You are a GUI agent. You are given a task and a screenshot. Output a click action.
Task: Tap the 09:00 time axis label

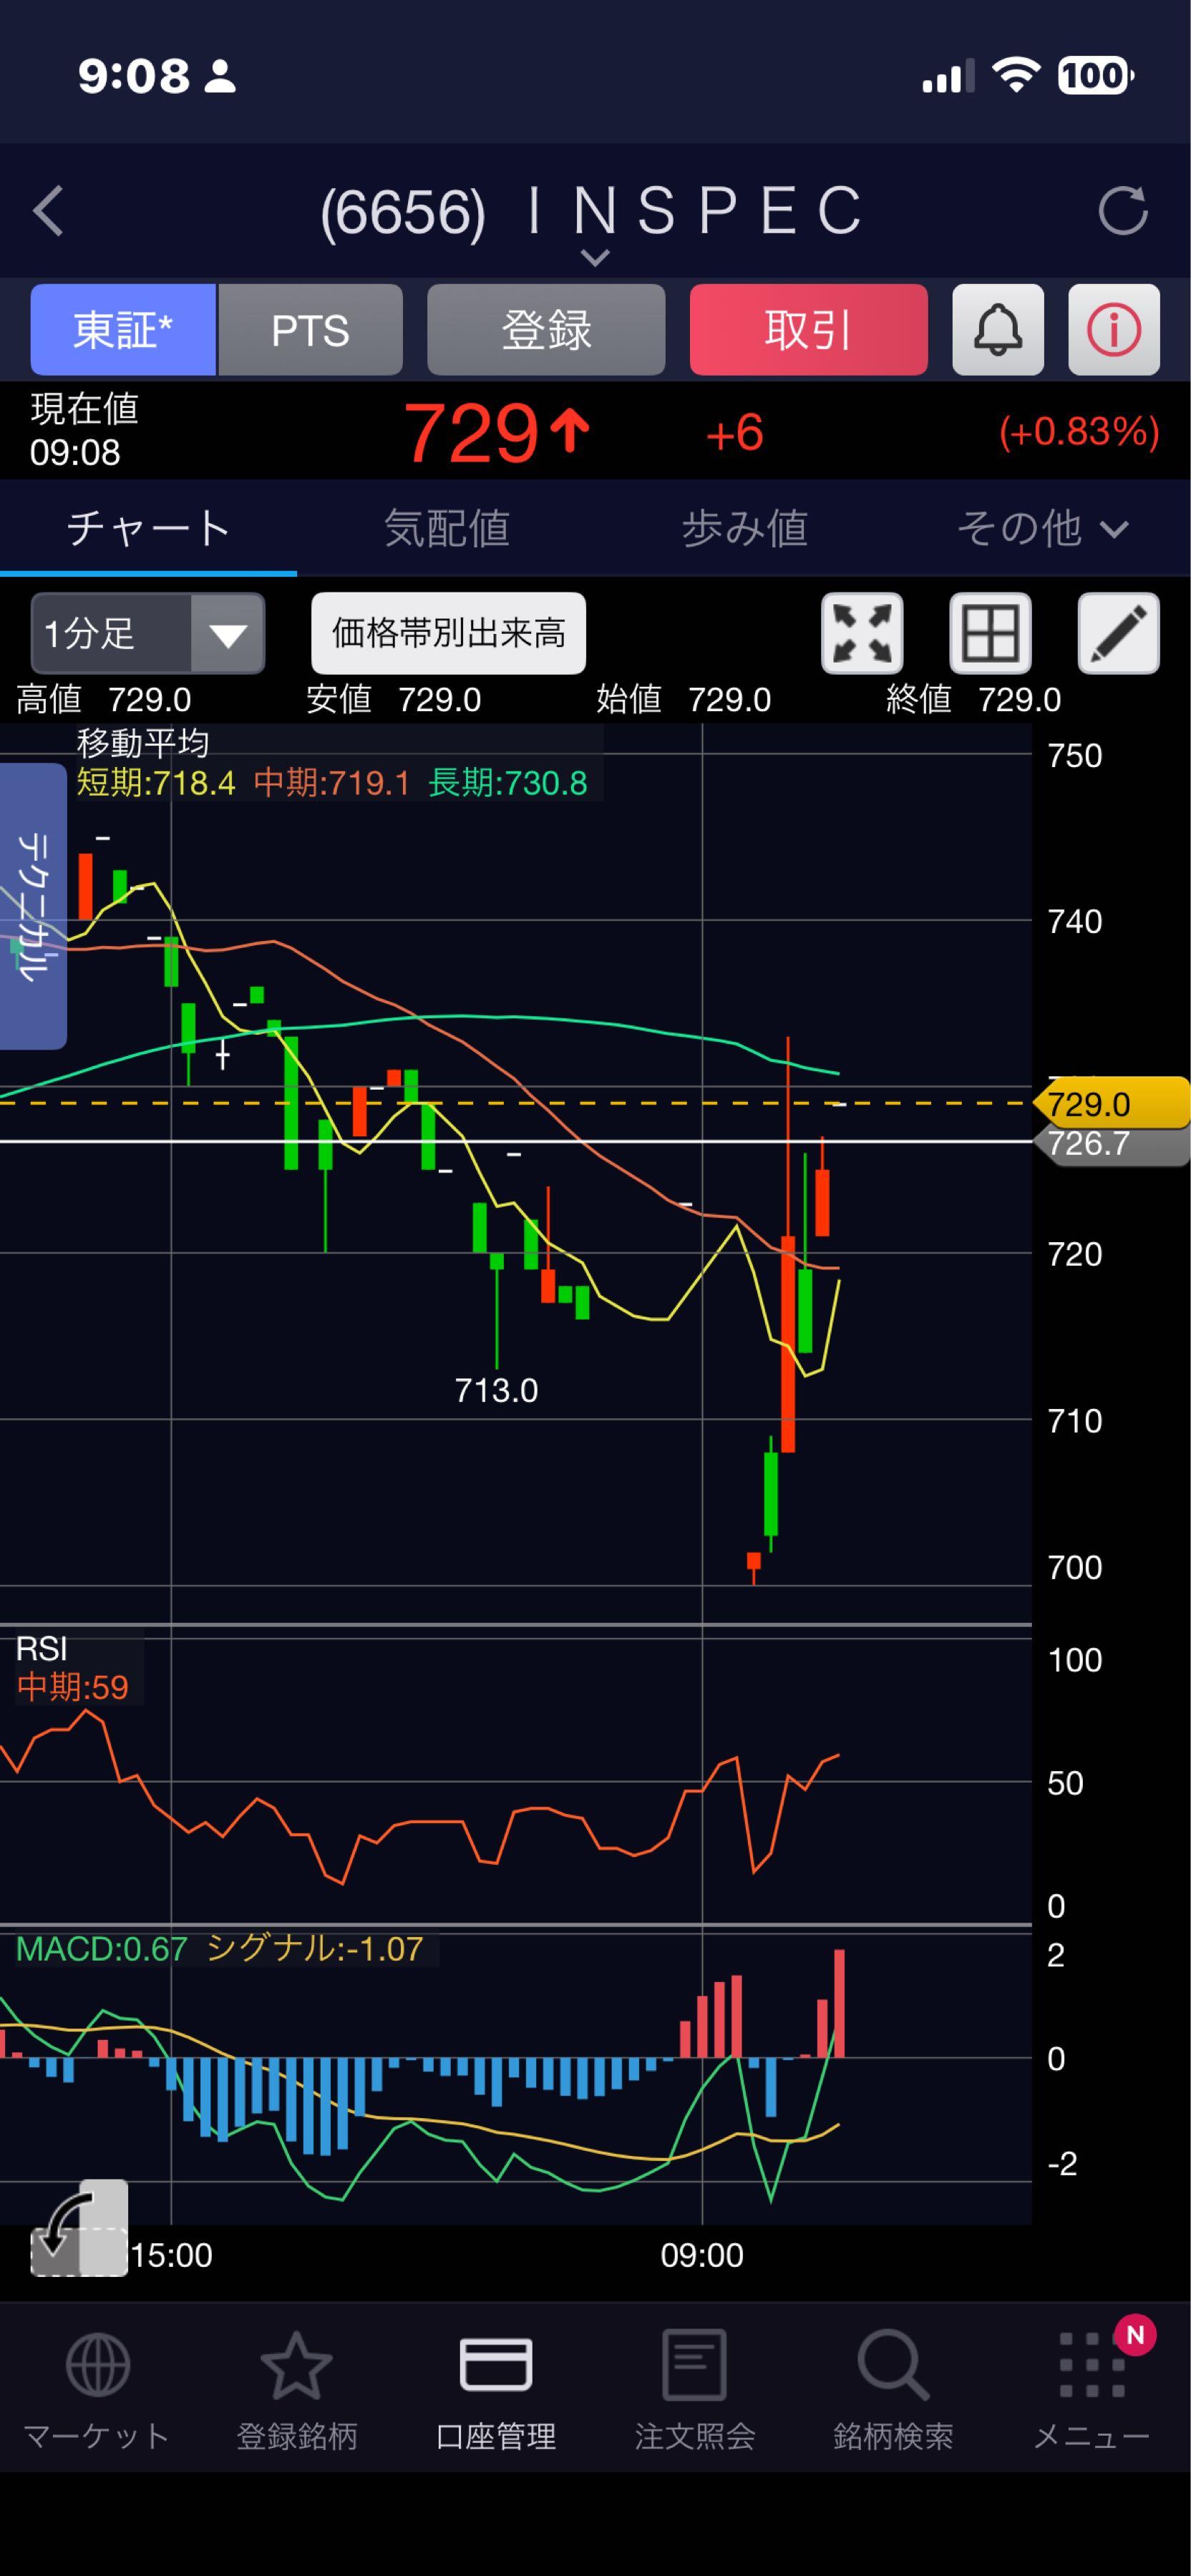tap(702, 2255)
